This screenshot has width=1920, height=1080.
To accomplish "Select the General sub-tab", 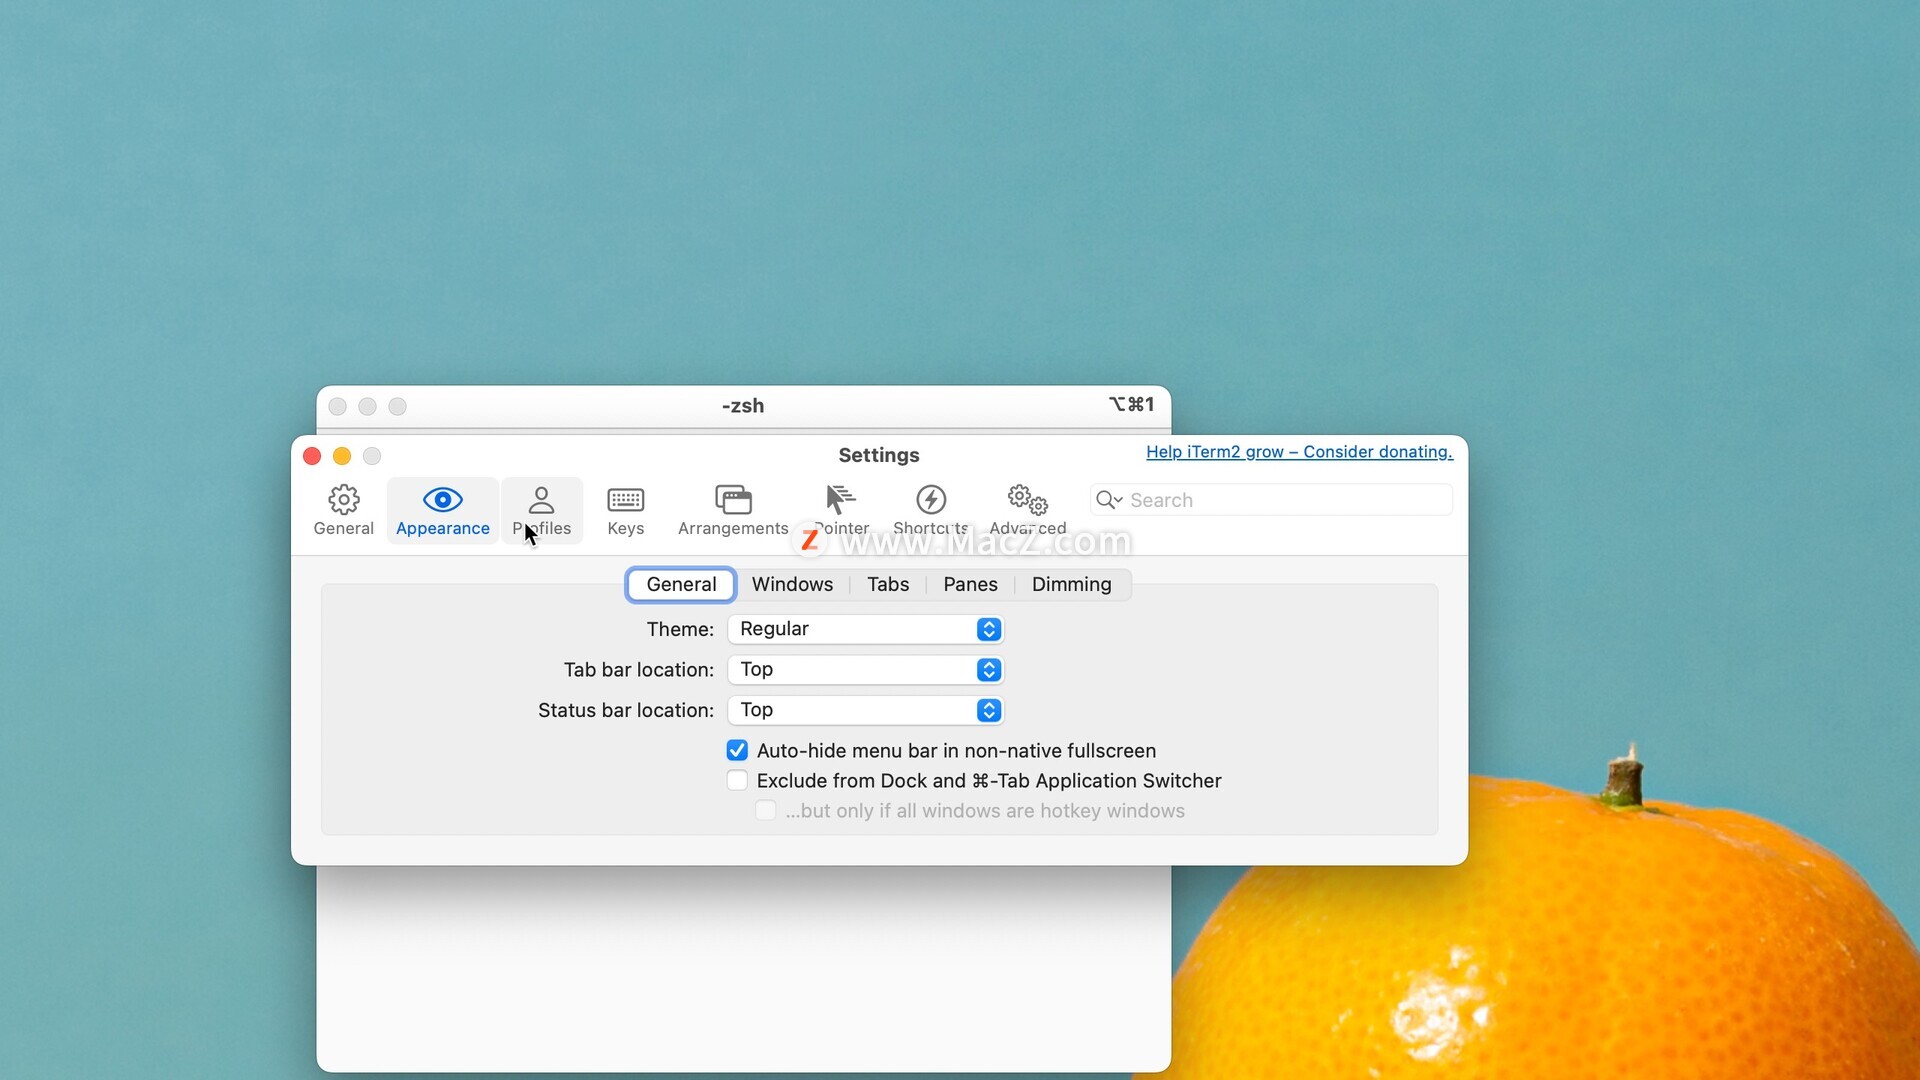I will (681, 585).
